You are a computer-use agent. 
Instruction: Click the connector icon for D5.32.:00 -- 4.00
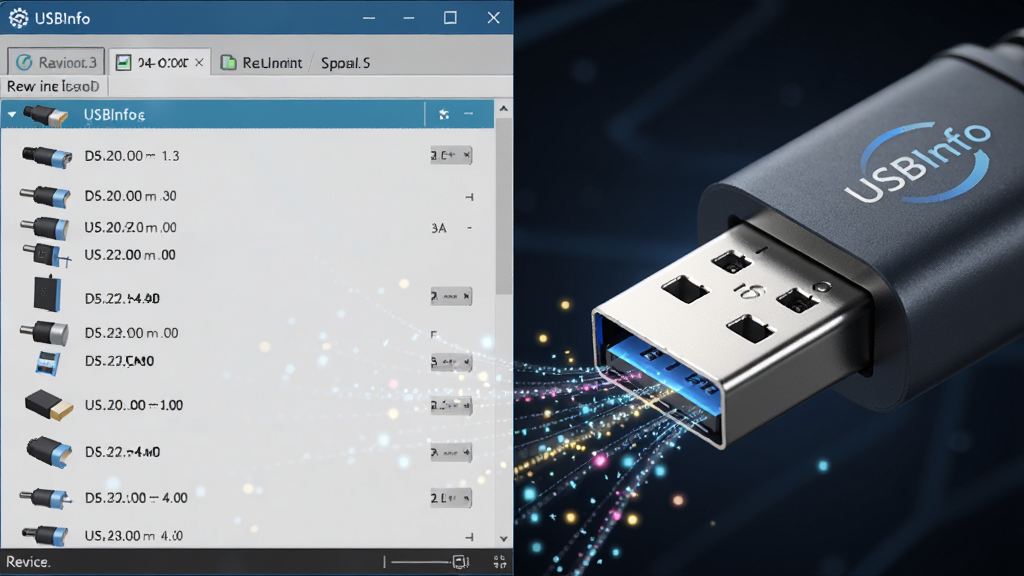point(46,498)
